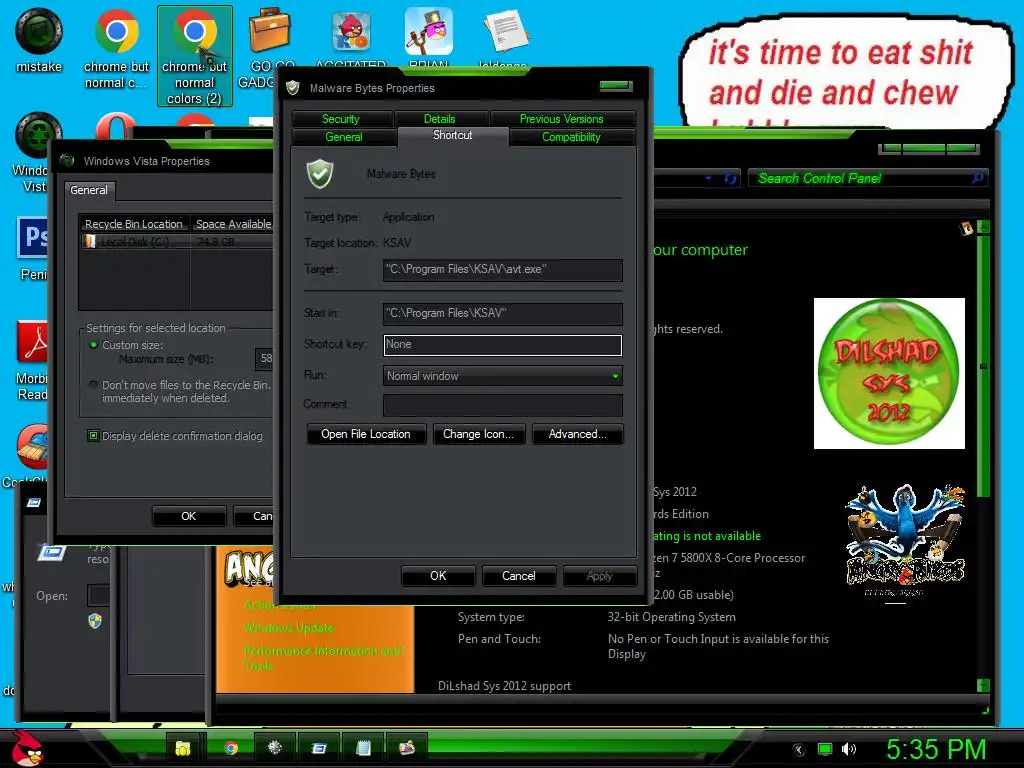The width and height of the screenshot is (1024, 768).
Task: Click the Shortcut key field
Action: [502, 345]
